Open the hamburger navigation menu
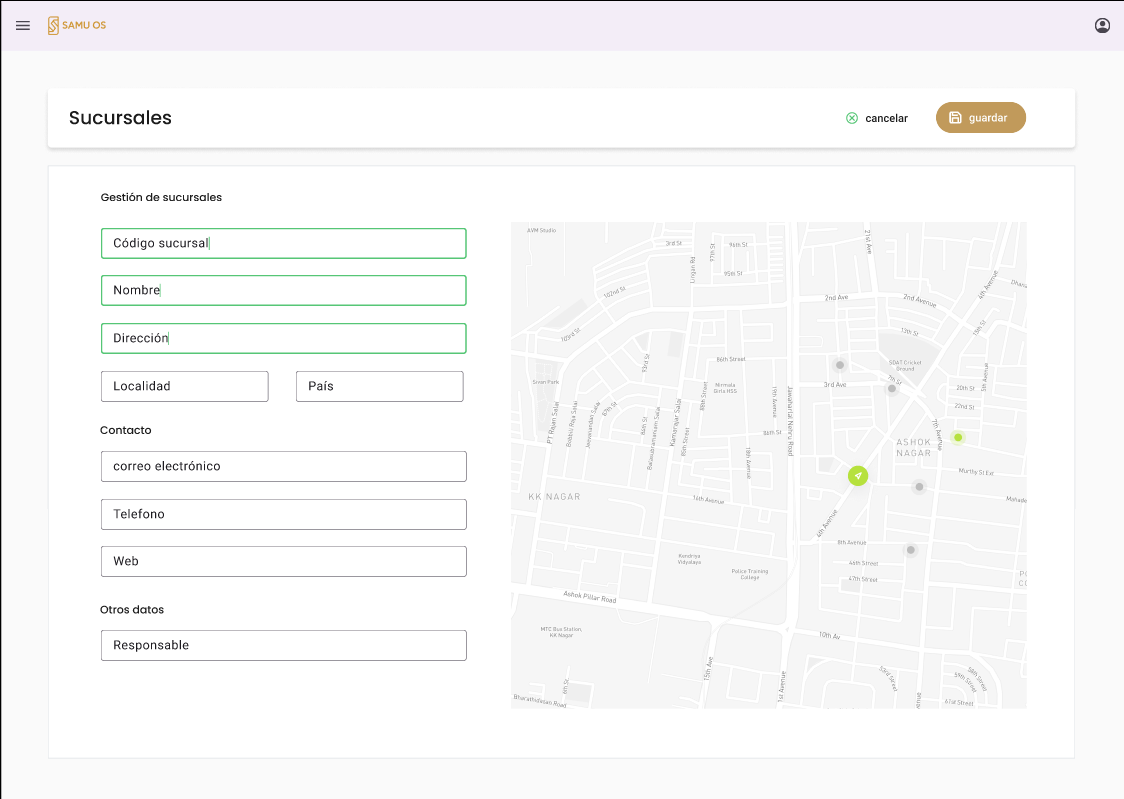The height and width of the screenshot is (799, 1124). [23, 25]
